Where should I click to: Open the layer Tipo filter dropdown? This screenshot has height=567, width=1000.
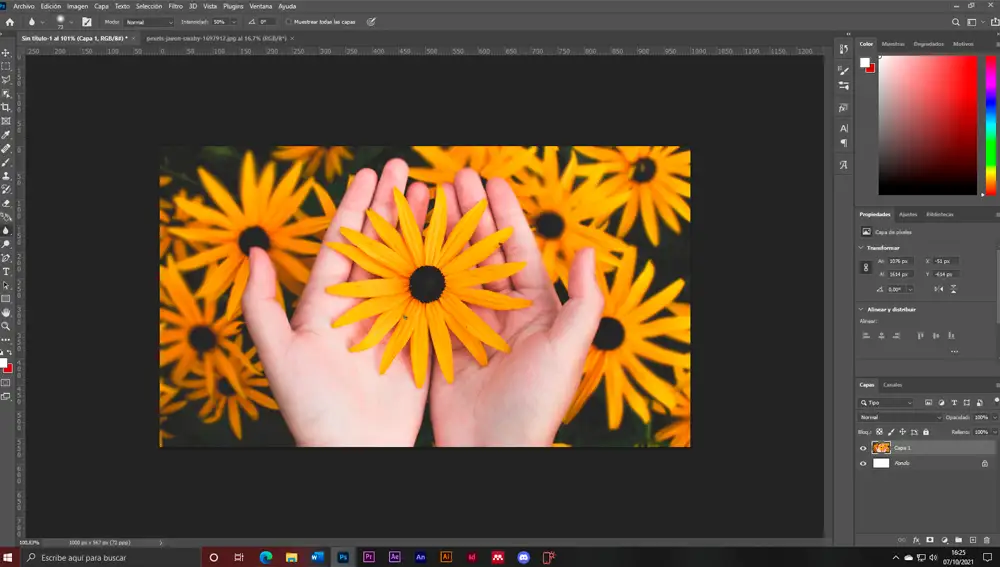[x=886, y=402]
